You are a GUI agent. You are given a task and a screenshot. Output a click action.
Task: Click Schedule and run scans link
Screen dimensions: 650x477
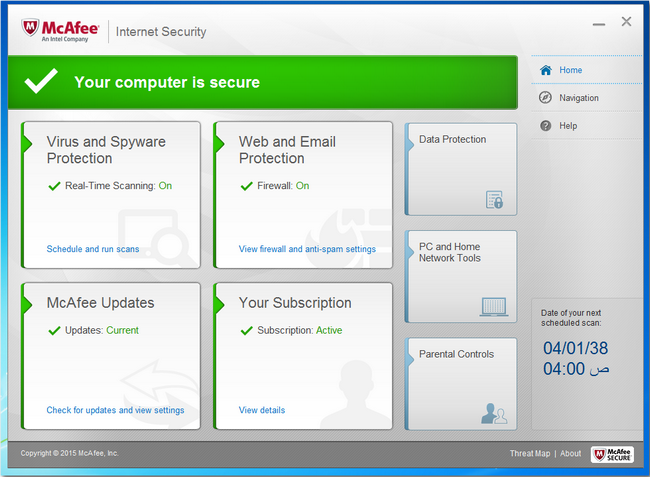(x=93, y=249)
